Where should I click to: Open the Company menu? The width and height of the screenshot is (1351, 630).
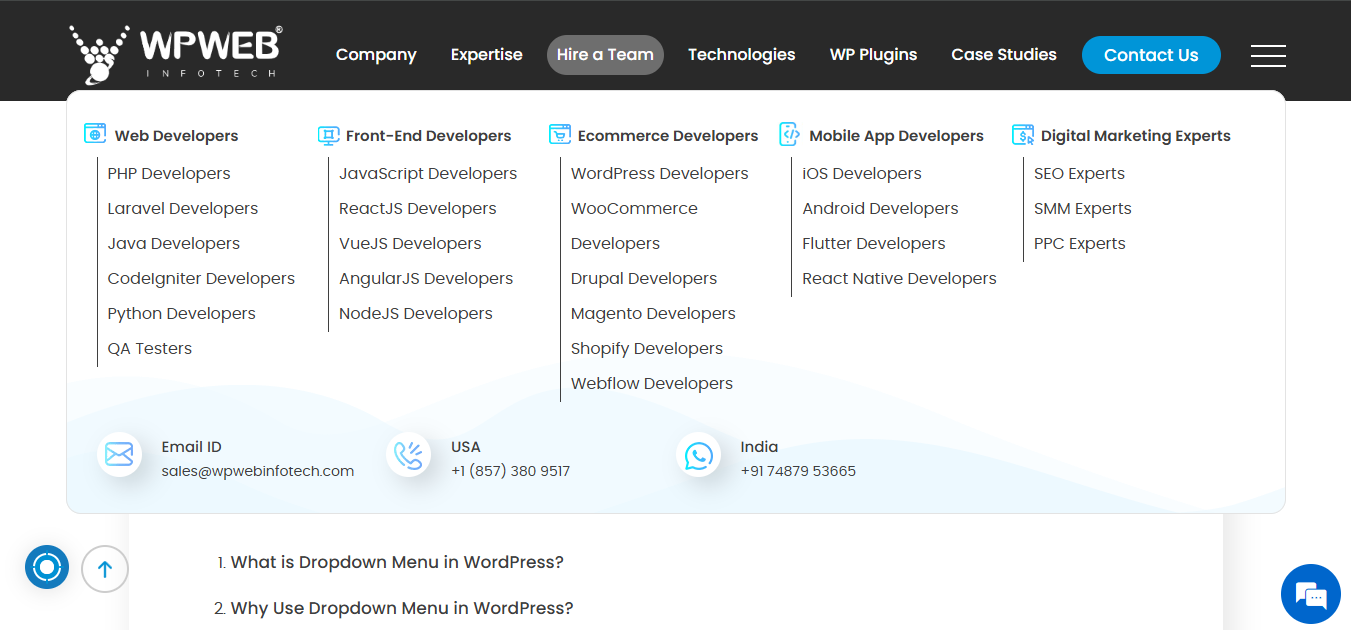(376, 55)
